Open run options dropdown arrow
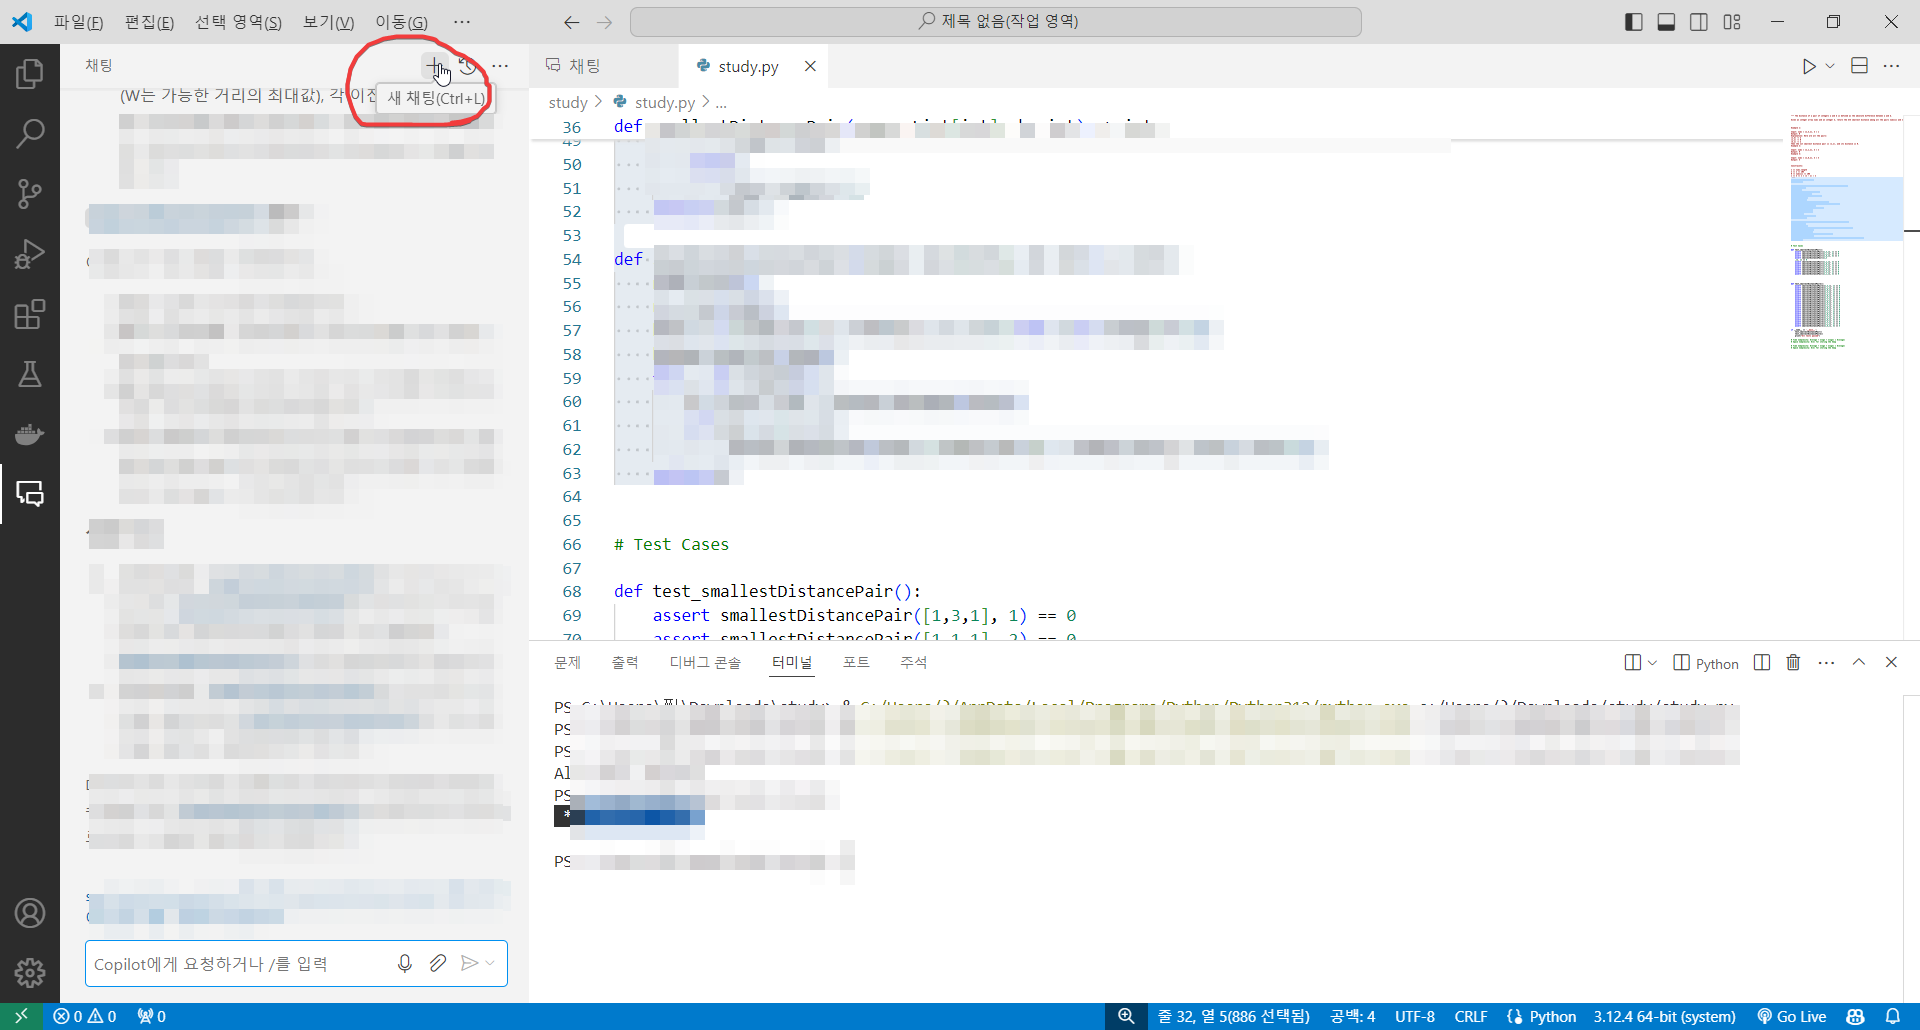Image resolution: width=1920 pixels, height=1030 pixels. tap(1830, 66)
